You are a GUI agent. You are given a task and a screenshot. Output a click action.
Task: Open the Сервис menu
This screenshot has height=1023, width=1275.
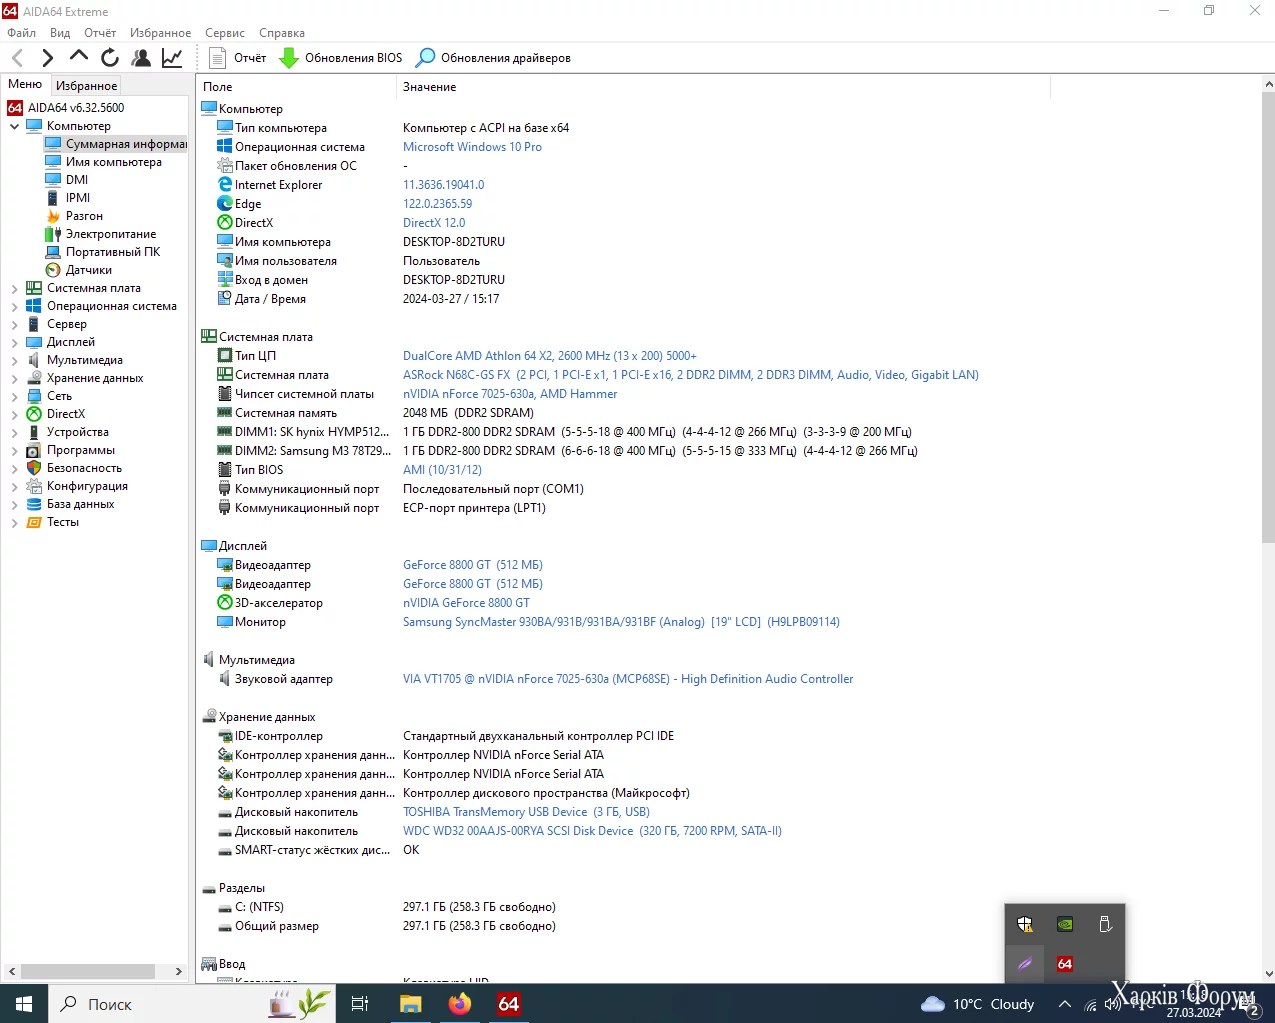[224, 33]
